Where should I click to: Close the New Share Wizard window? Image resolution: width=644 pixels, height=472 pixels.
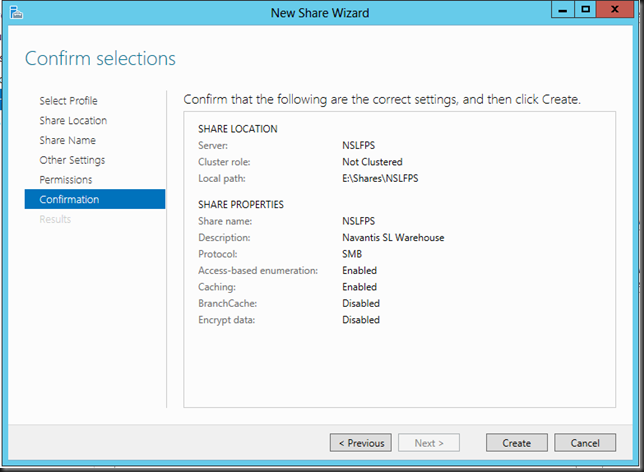[x=616, y=11]
